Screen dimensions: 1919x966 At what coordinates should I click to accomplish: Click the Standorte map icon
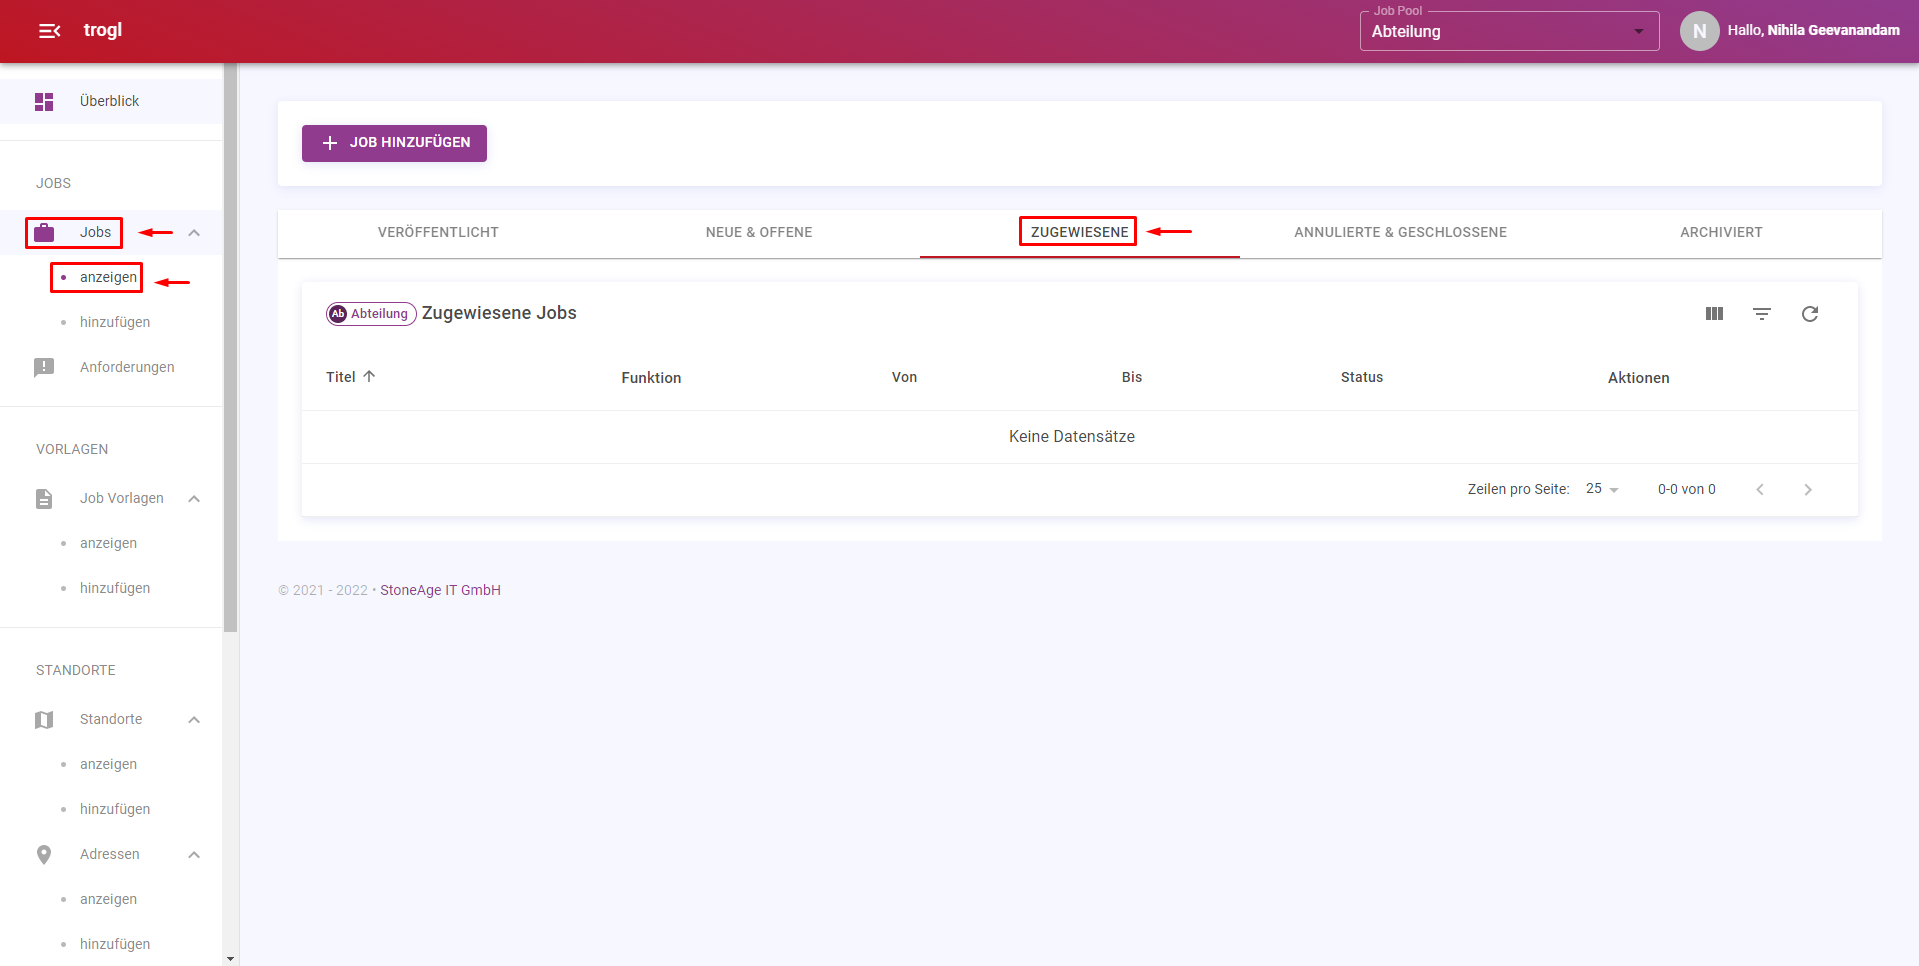[x=44, y=720]
